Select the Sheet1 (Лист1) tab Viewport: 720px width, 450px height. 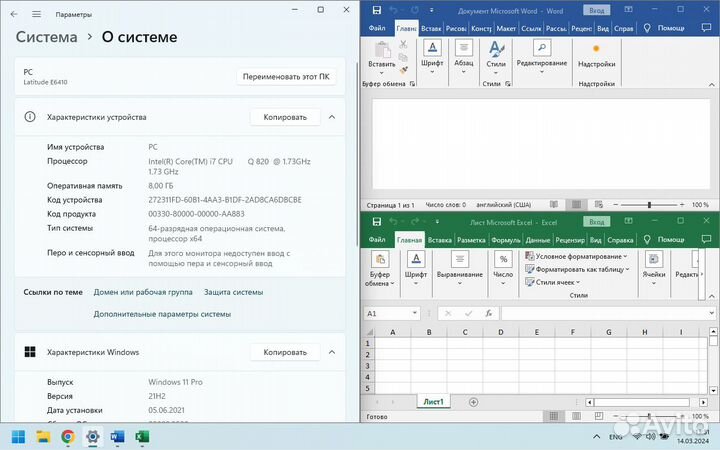(433, 402)
